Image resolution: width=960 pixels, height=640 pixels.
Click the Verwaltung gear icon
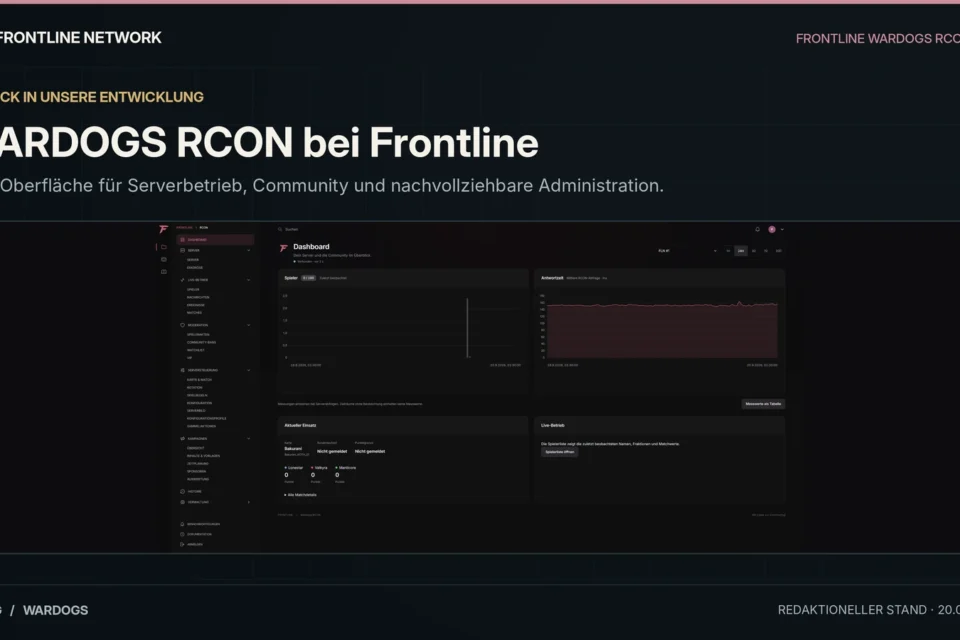click(182, 502)
